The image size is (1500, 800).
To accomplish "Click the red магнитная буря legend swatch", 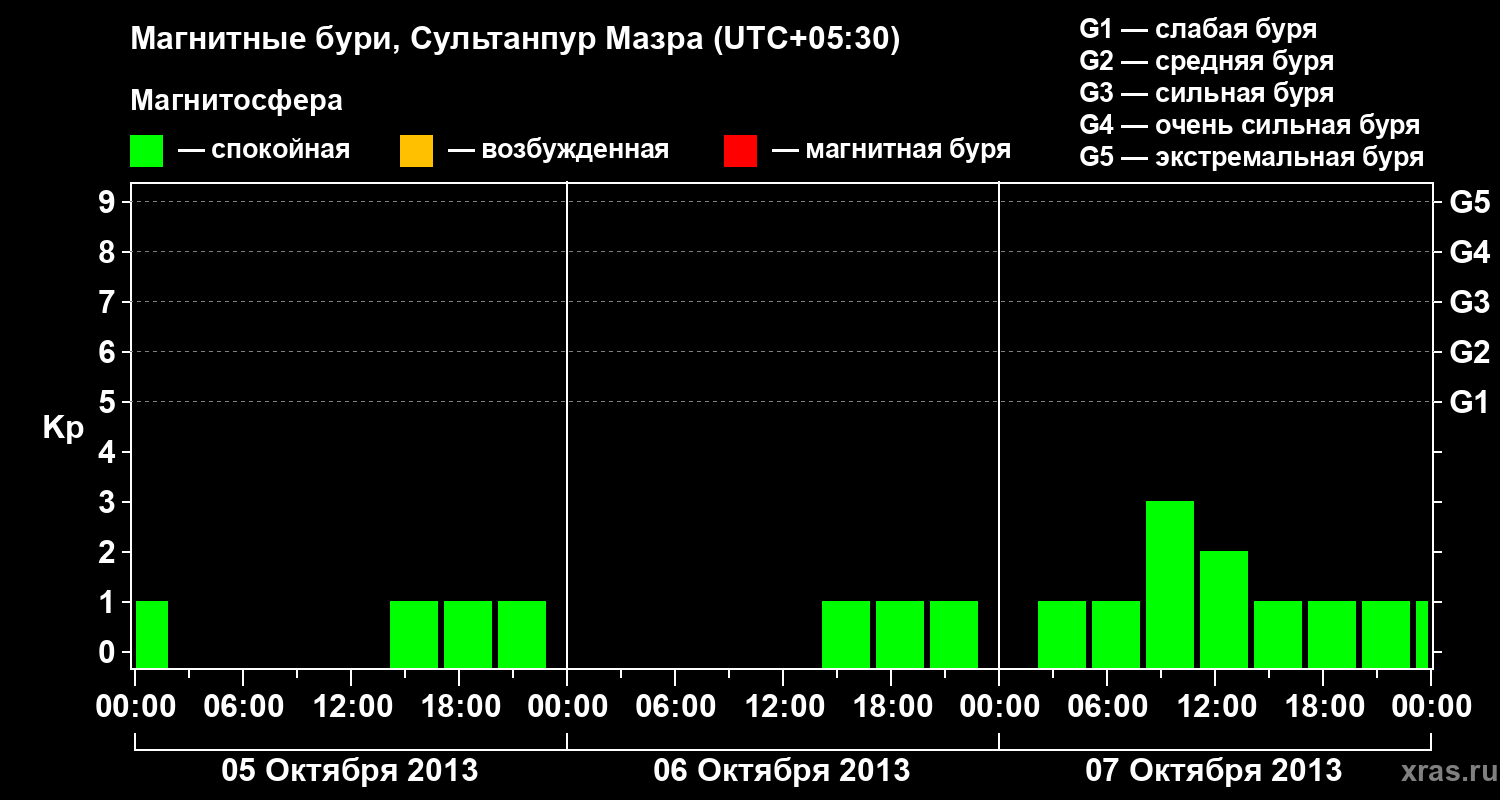I will click(x=740, y=151).
